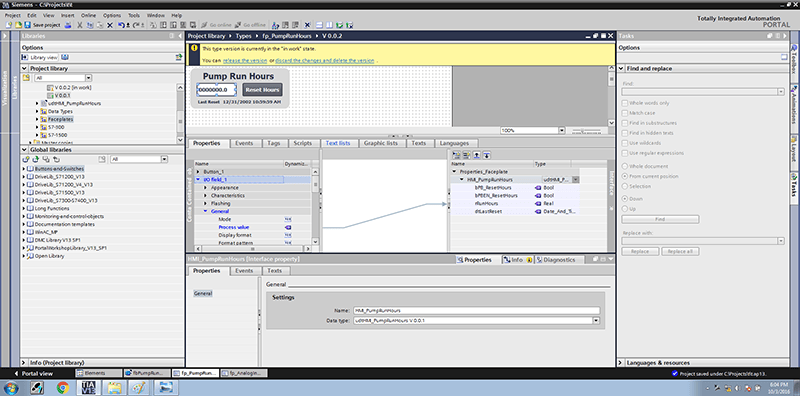Enable the Use wildcards checkbox
This screenshot has height=396, width=800.
point(624,143)
